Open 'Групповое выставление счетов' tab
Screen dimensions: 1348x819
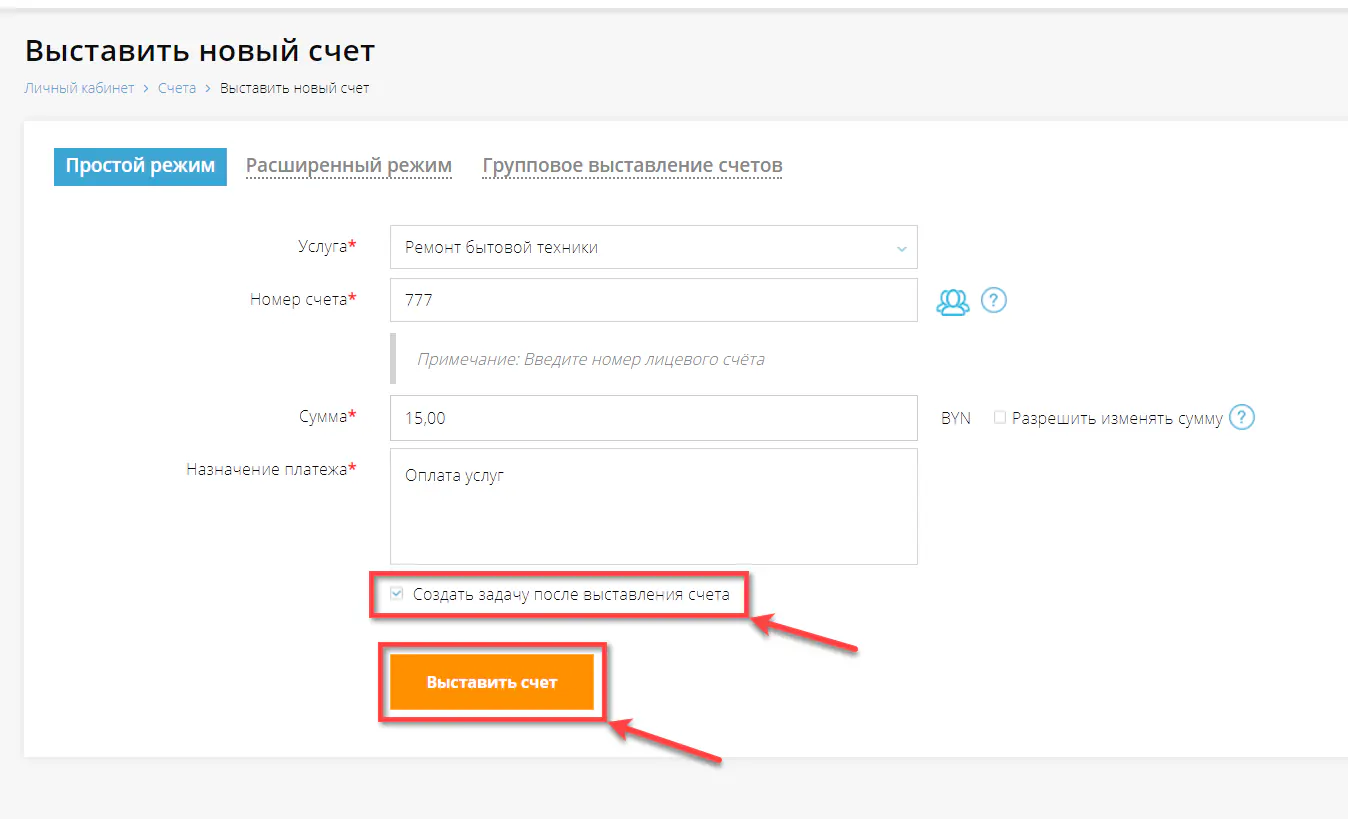tap(632, 166)
